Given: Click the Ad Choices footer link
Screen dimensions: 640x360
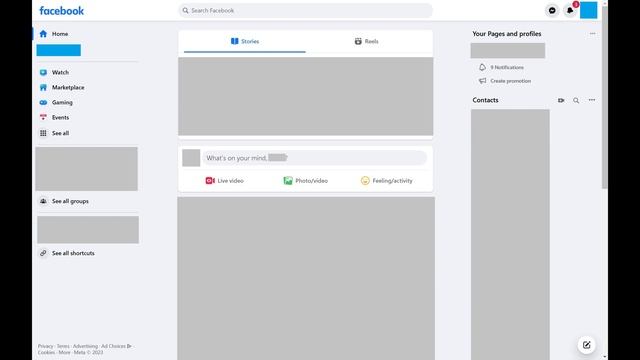Looking at the screenshot, I should coord(116,346).
